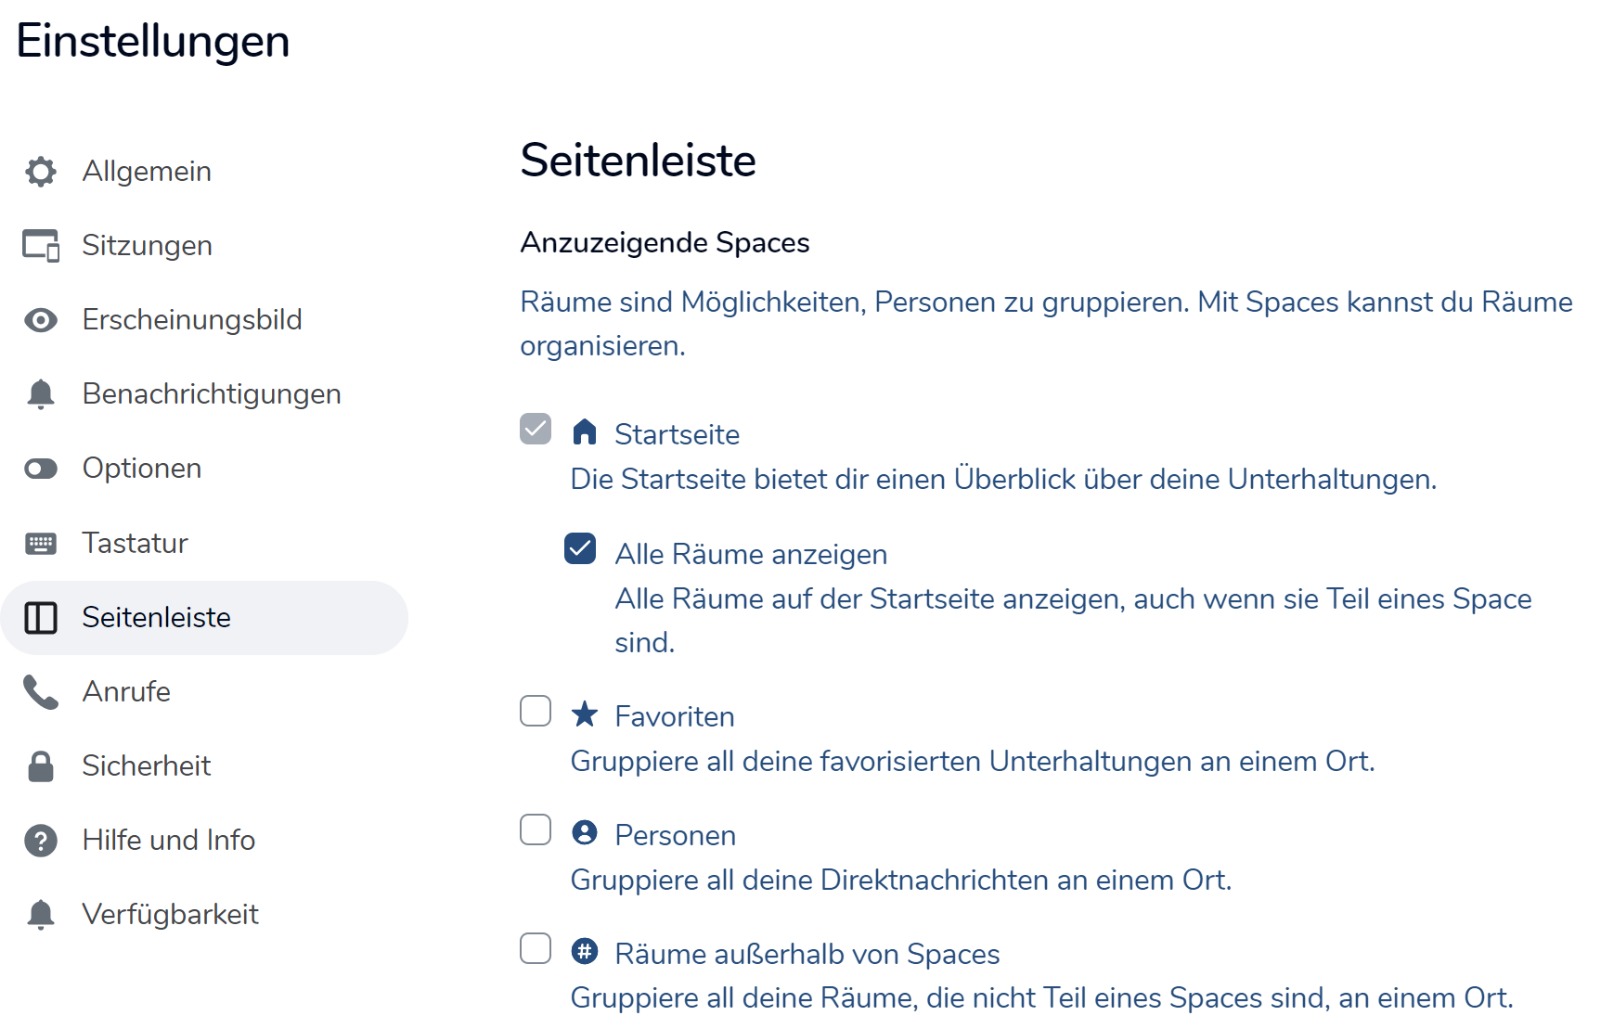Click the keyboard icon for Tastatur
This screenshot has height=1028, width=1600.
(x=41, y=543)
